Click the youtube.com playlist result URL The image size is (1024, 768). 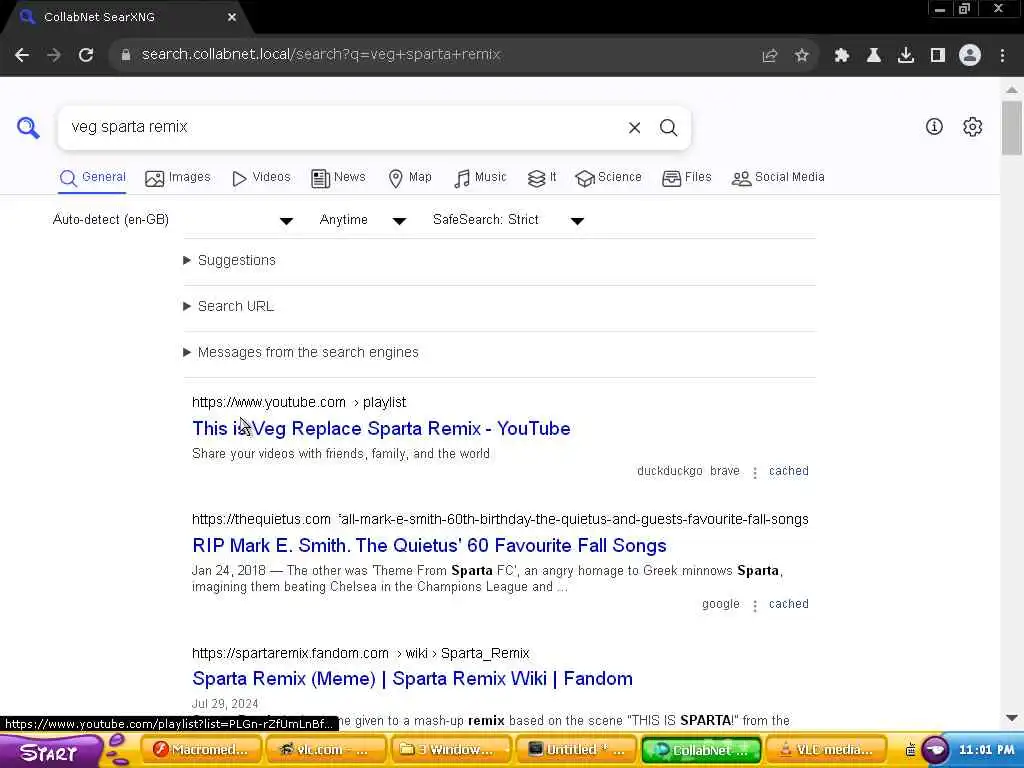299,402
